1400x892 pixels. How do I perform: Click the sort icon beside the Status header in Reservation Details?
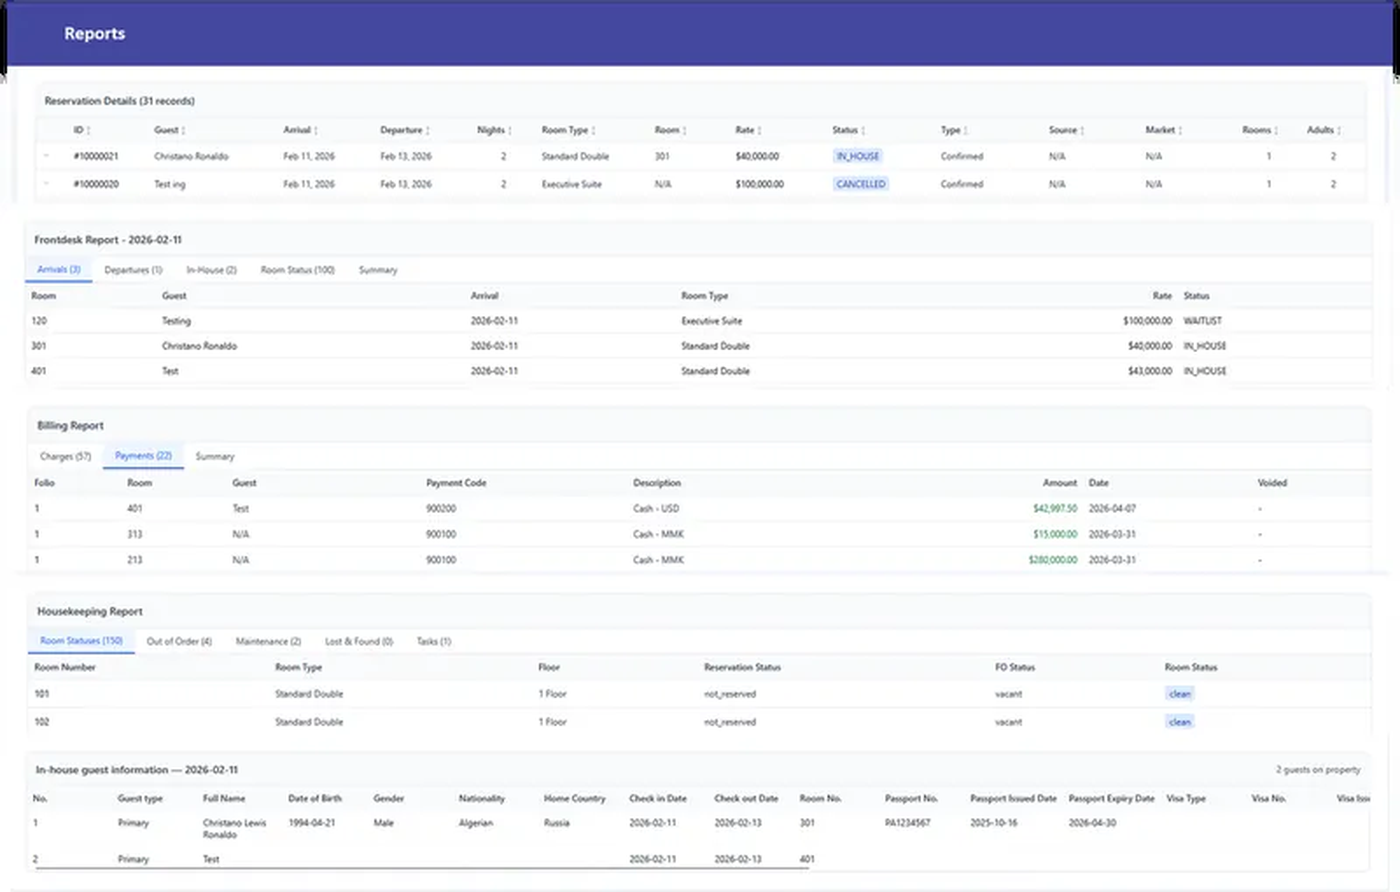pyautogui.click(x=863, y=131)
